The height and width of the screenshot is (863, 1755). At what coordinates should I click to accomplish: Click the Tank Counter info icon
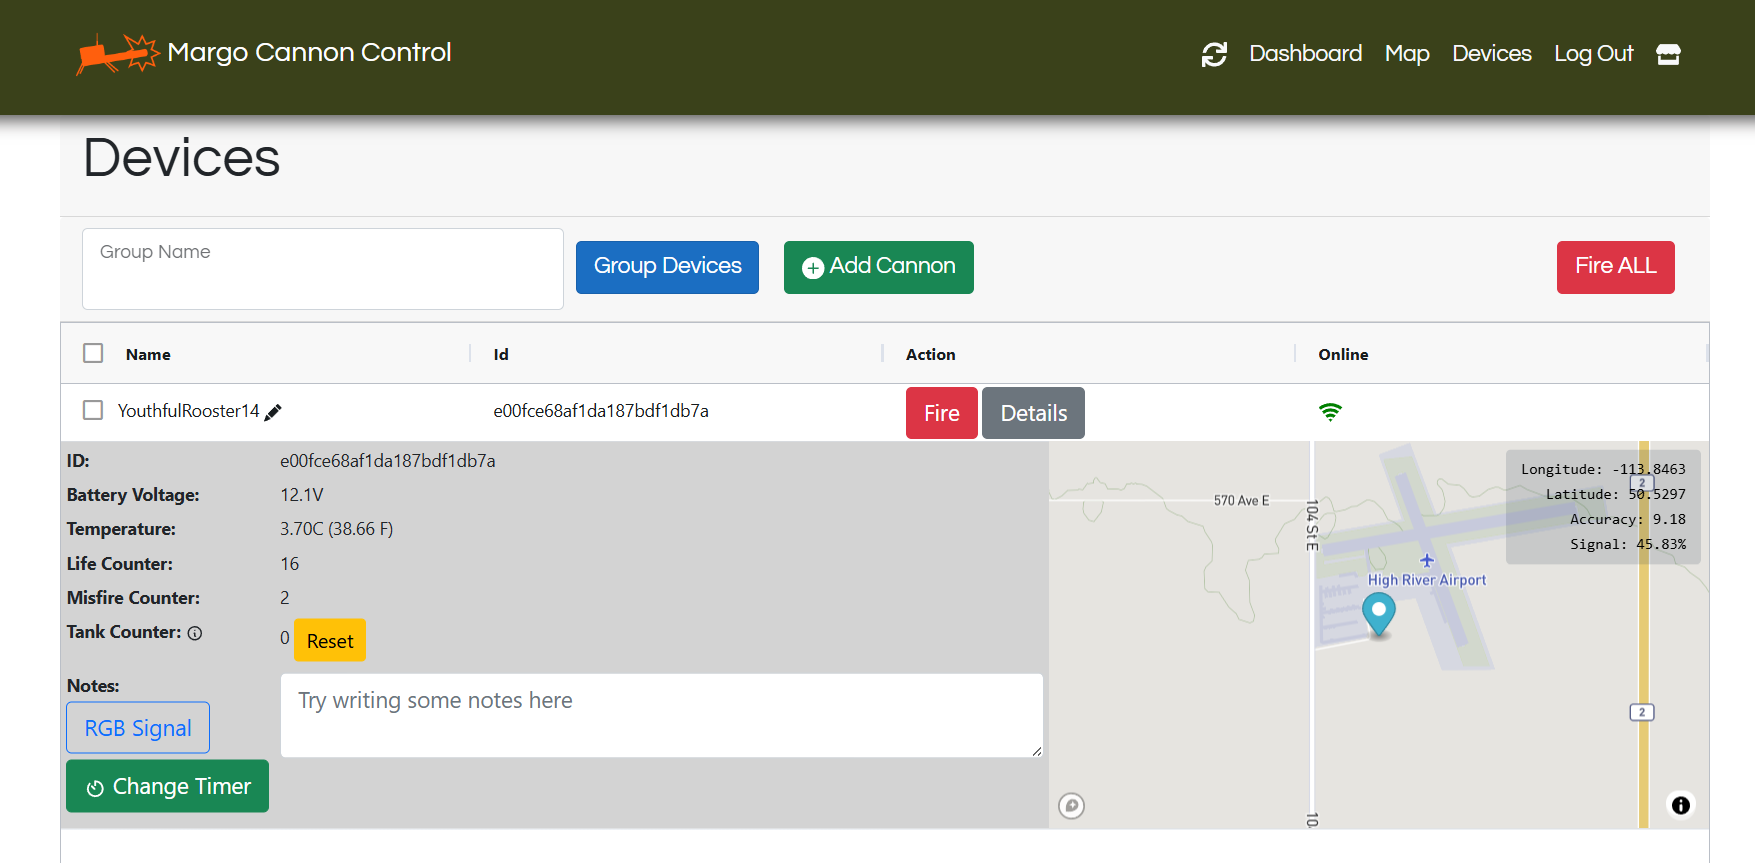195,633
